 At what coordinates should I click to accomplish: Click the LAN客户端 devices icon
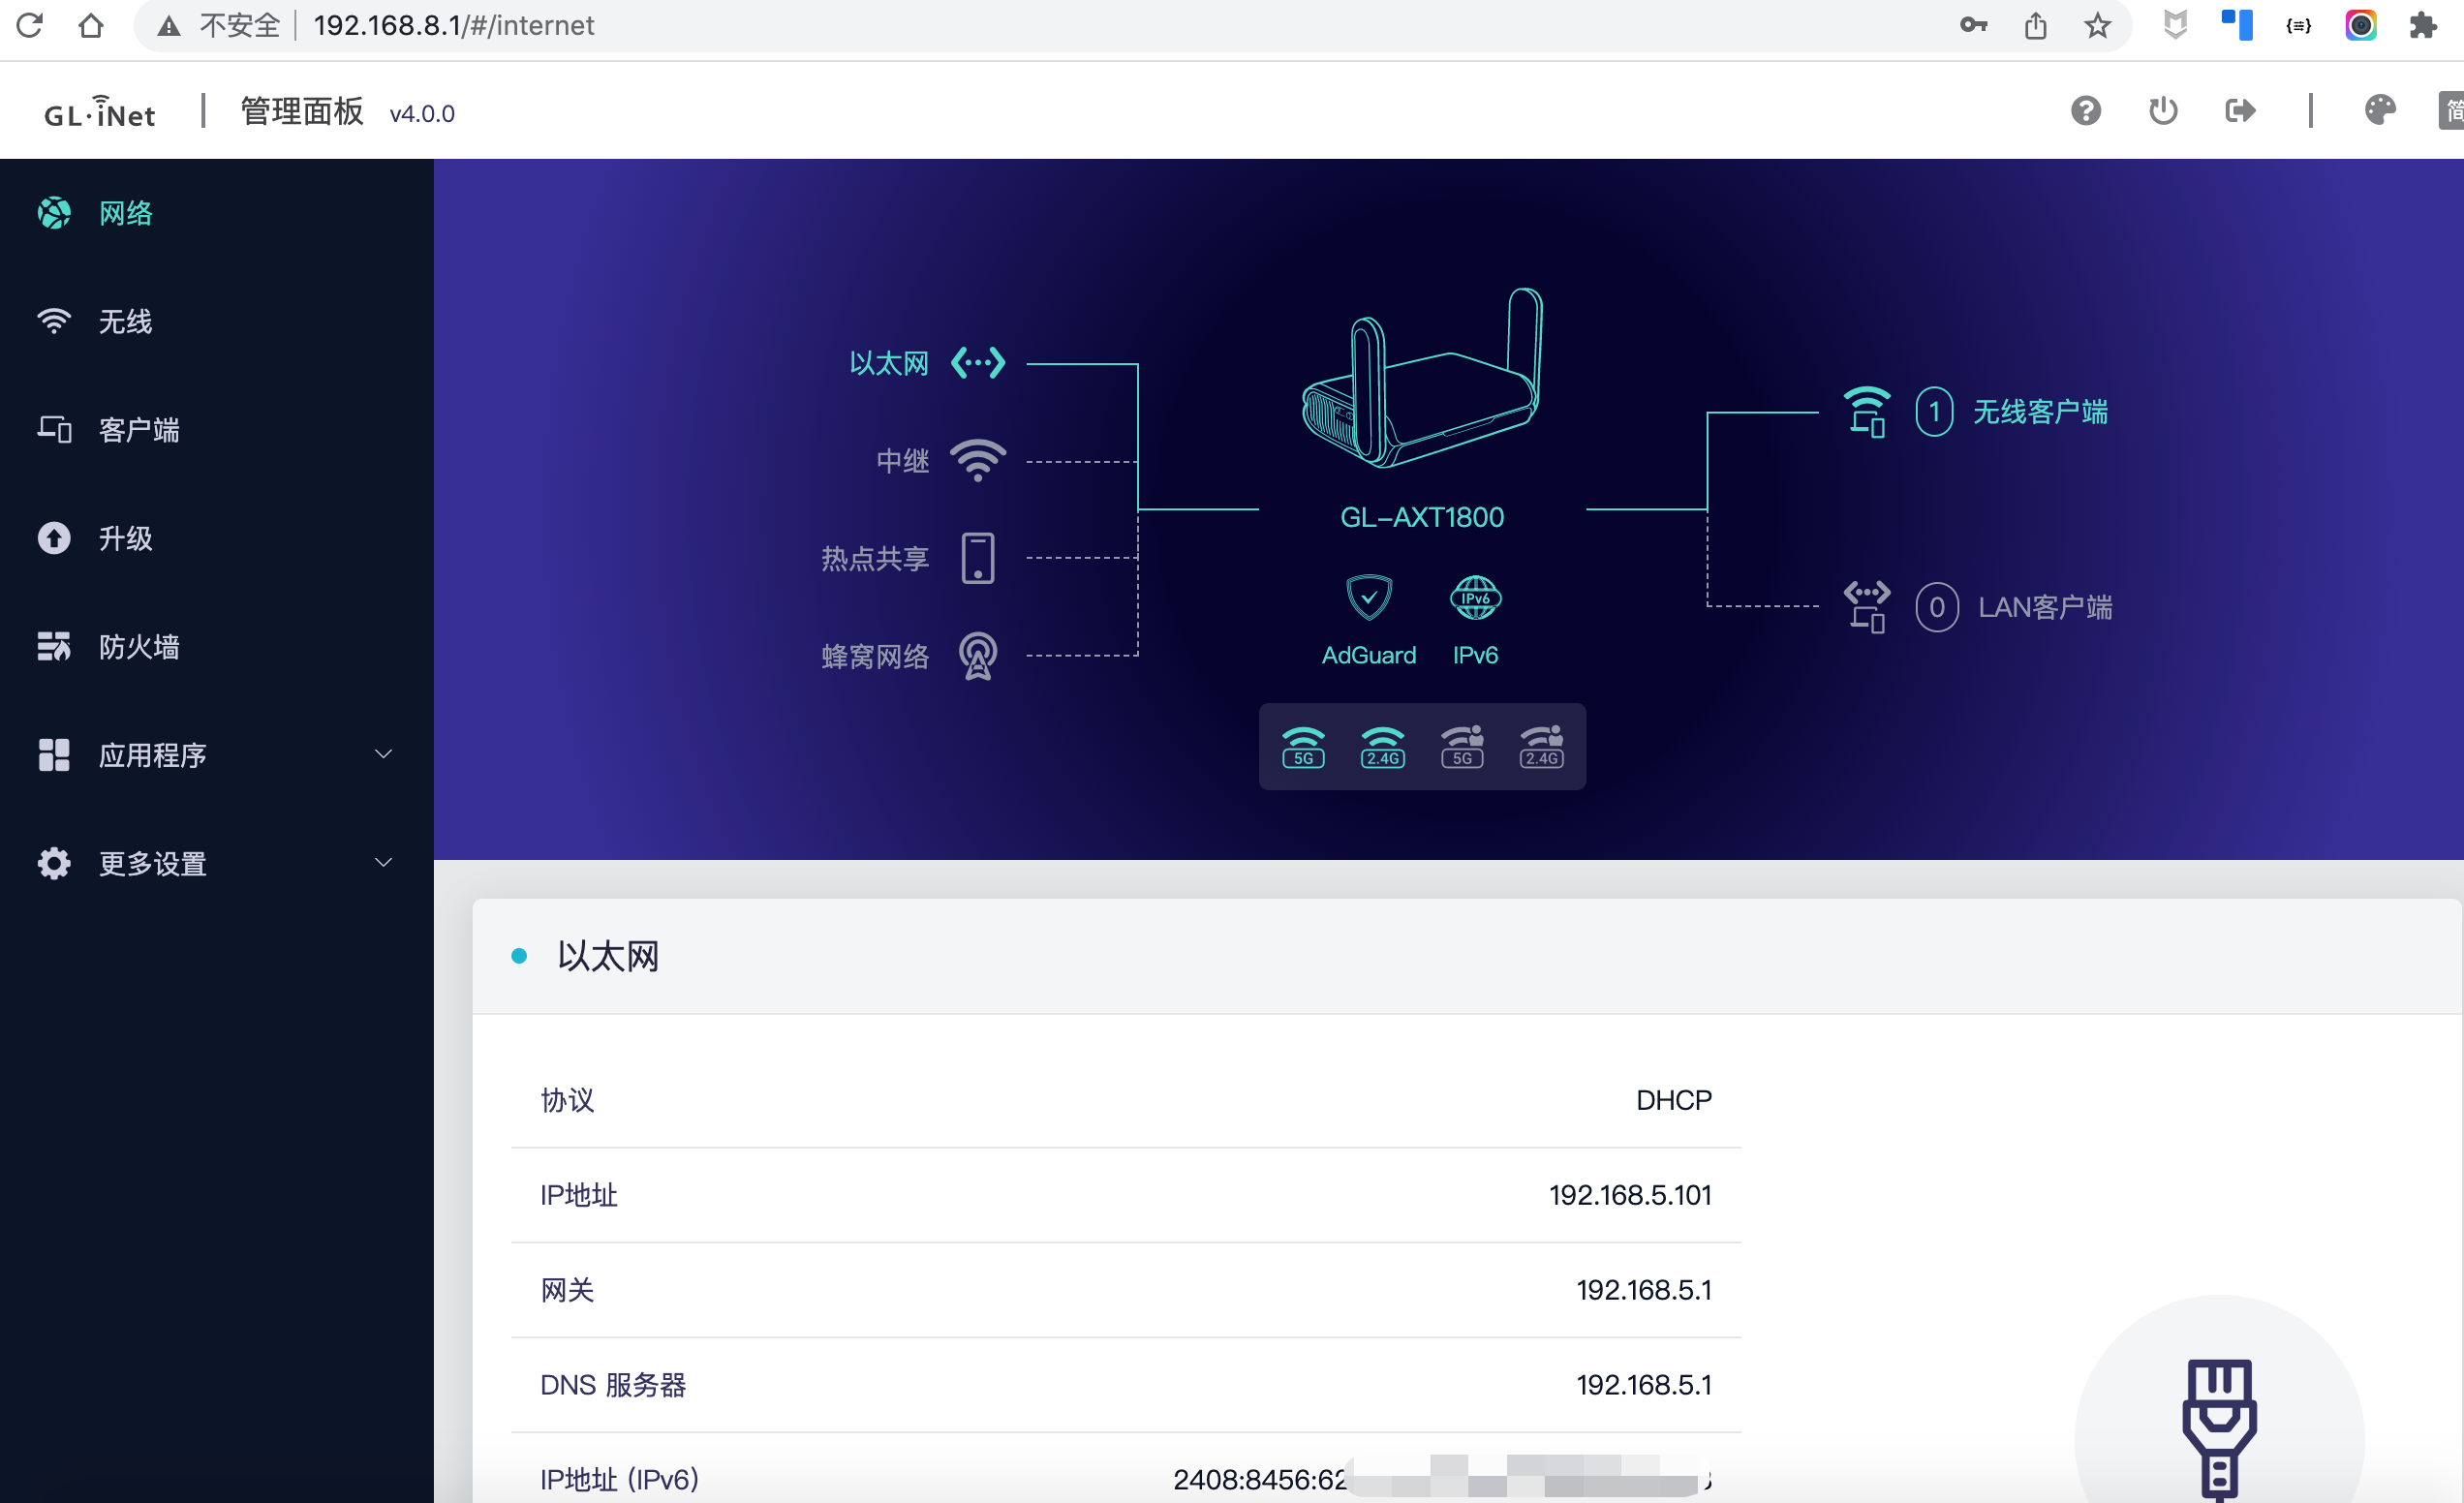click(1867, 607)
